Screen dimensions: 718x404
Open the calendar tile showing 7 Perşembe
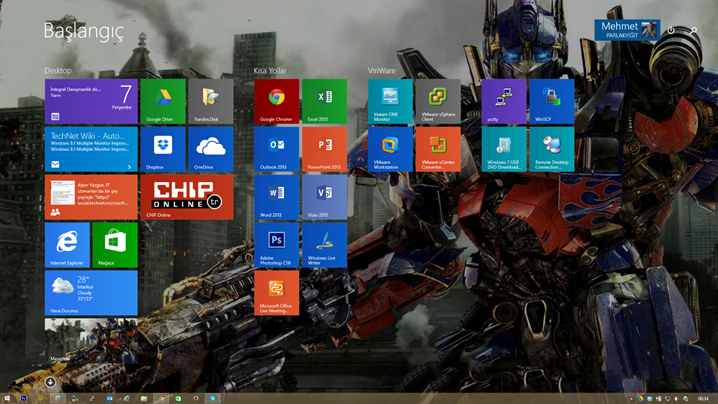(x=91, y=101)
